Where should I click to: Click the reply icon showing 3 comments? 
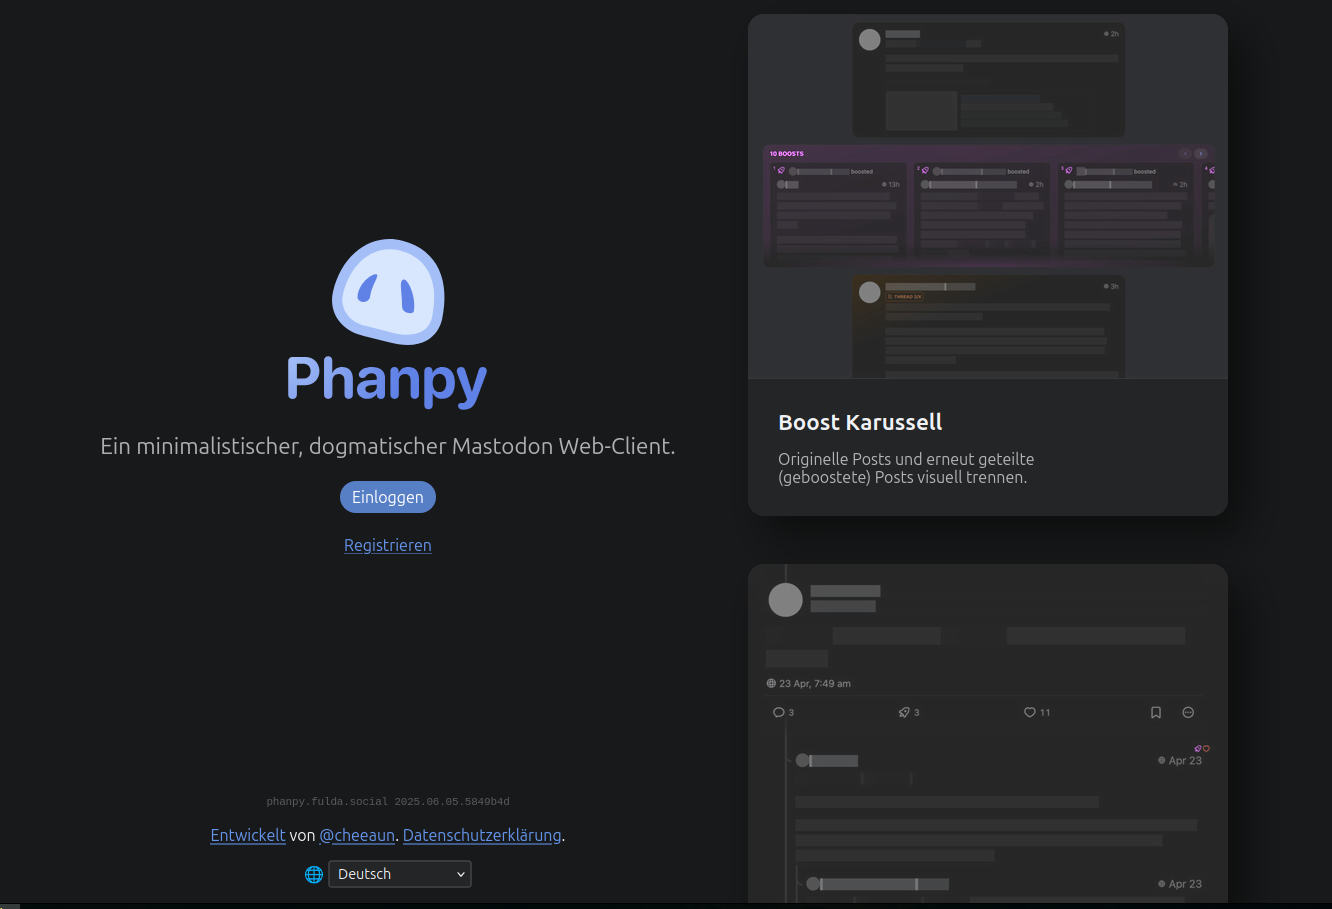[779, 713]
